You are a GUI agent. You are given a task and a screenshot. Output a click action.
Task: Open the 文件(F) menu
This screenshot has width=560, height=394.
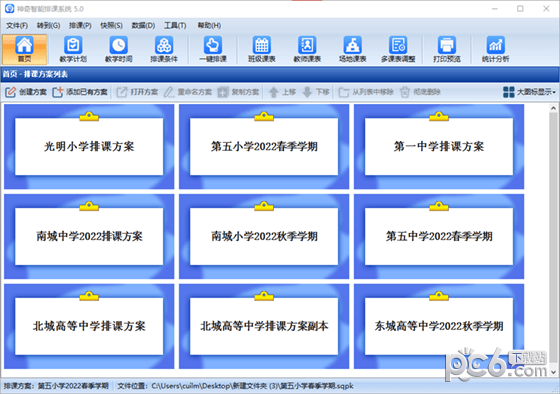pos(17,25)
